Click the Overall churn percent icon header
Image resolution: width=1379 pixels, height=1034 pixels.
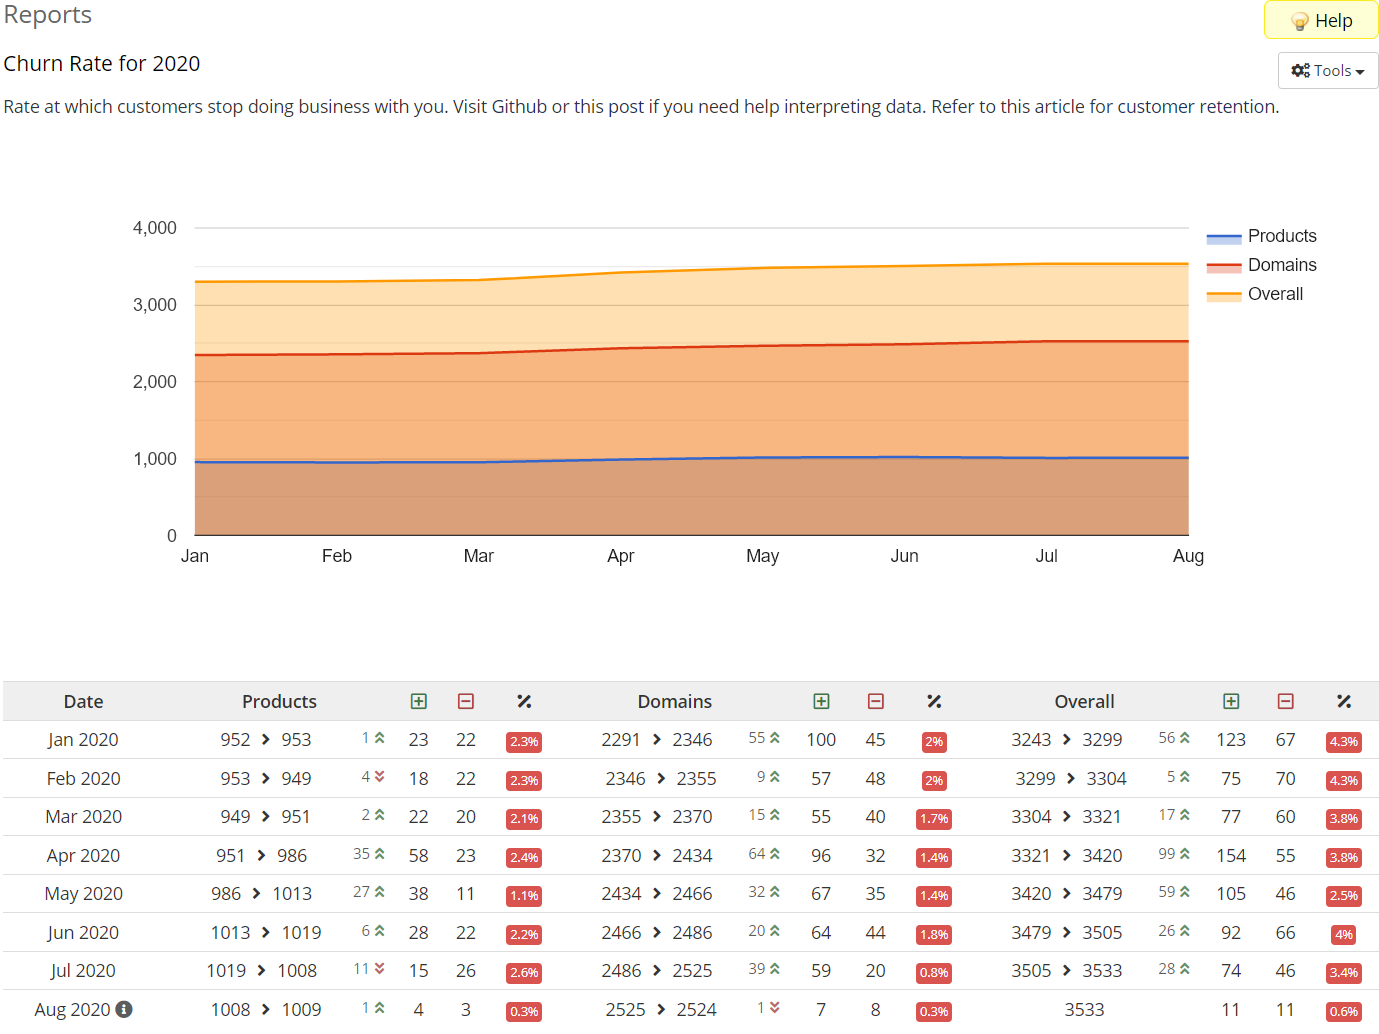1344,702
